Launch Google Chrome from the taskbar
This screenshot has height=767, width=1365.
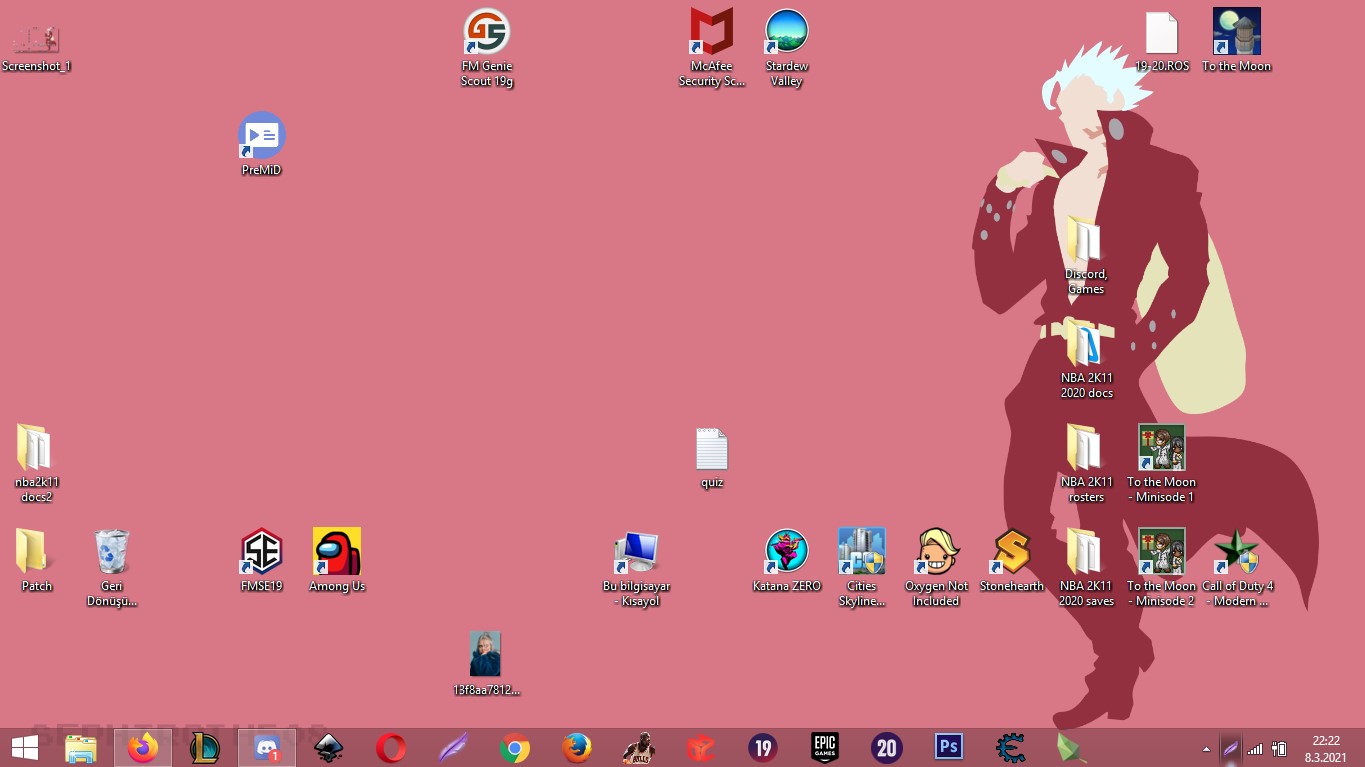pyautogui.click(x=515, y=747)
